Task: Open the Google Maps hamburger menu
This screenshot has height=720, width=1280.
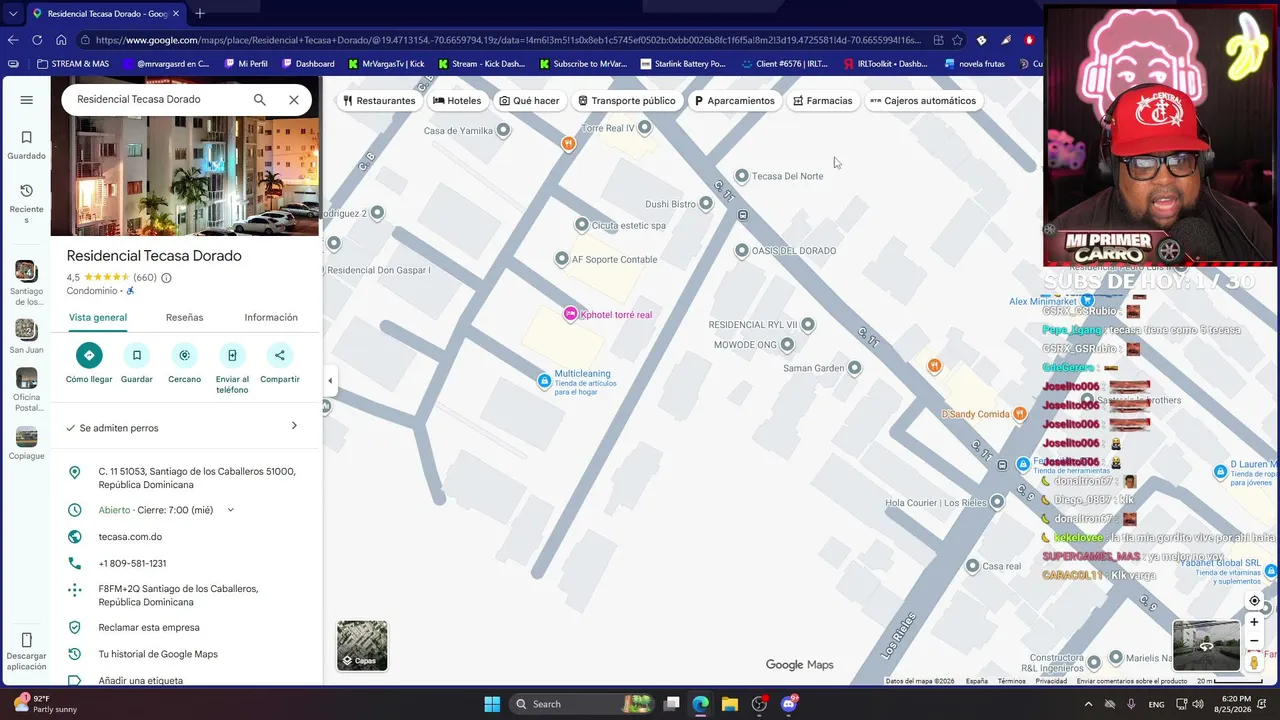Action: pyautogui.click(x=27, y=100)
